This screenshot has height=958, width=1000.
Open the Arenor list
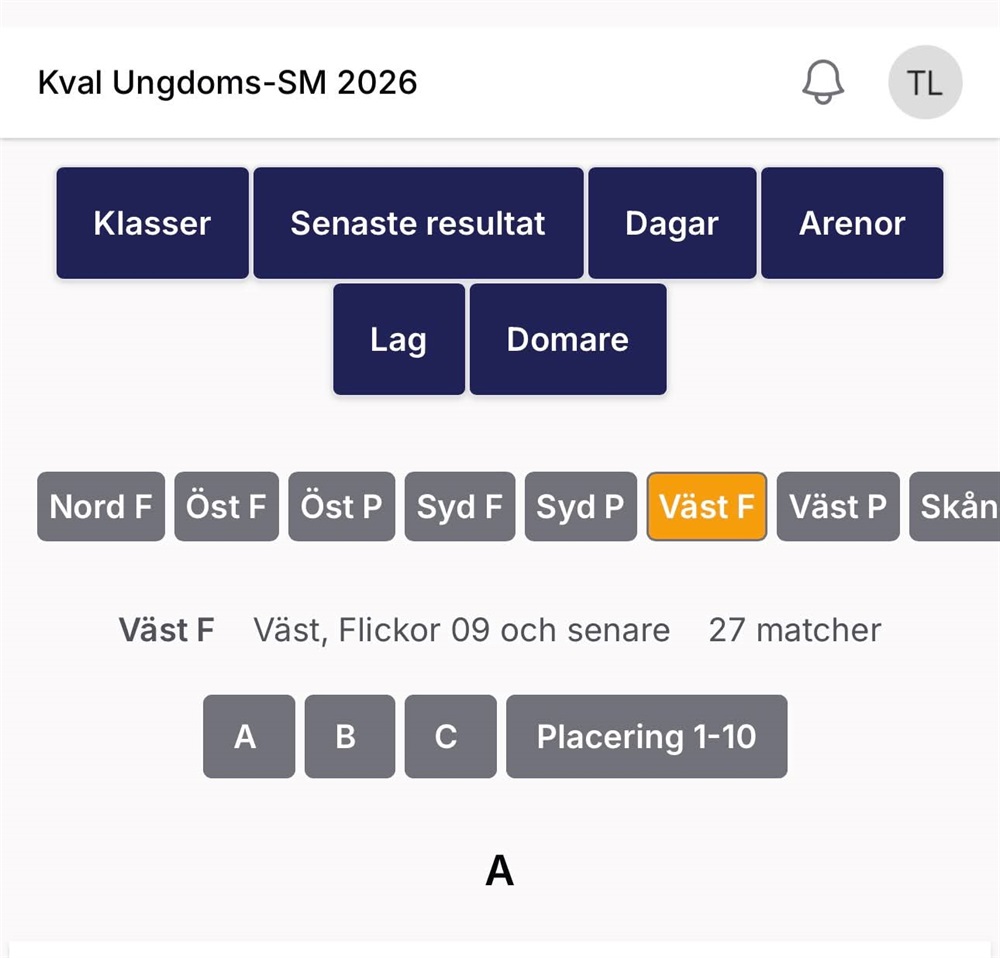(852, 223)
